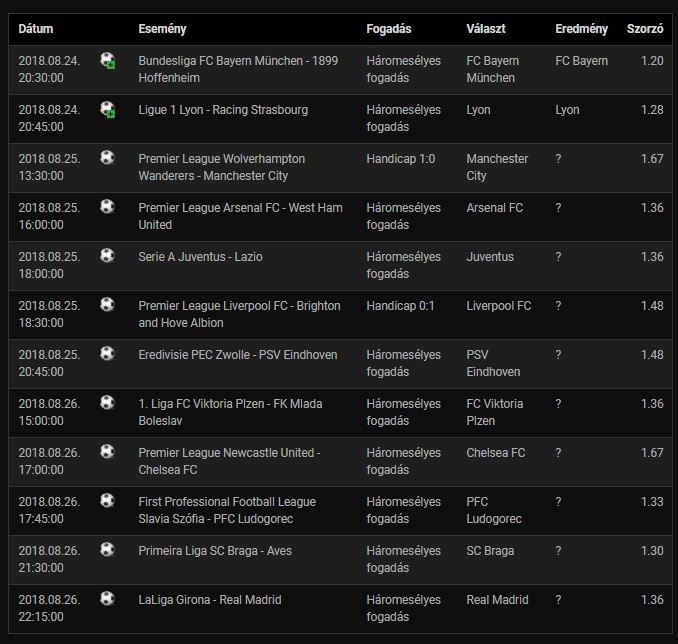Click the soccer ball icon in Newcastle United - Chelsea row
This screenshot has height=644, width=678.
click(107, 451)
